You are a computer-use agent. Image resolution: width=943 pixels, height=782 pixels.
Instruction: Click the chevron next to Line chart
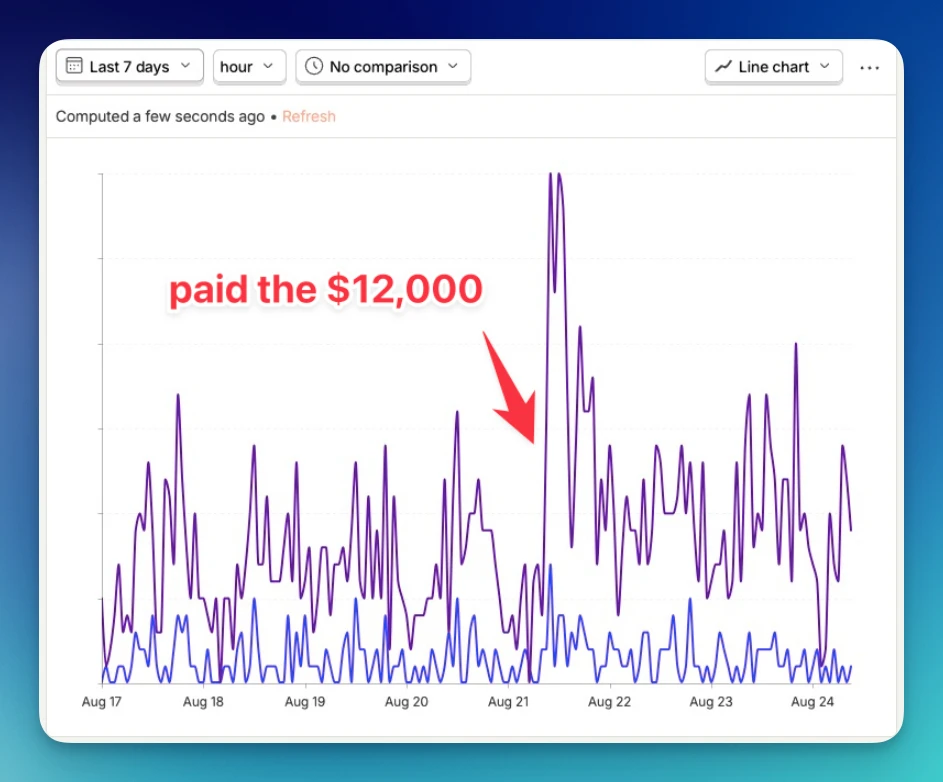pyautogui.click(x=825, y=66)
